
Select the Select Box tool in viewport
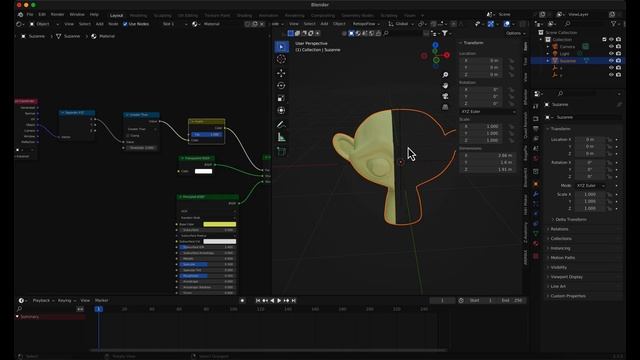(281, 47)
